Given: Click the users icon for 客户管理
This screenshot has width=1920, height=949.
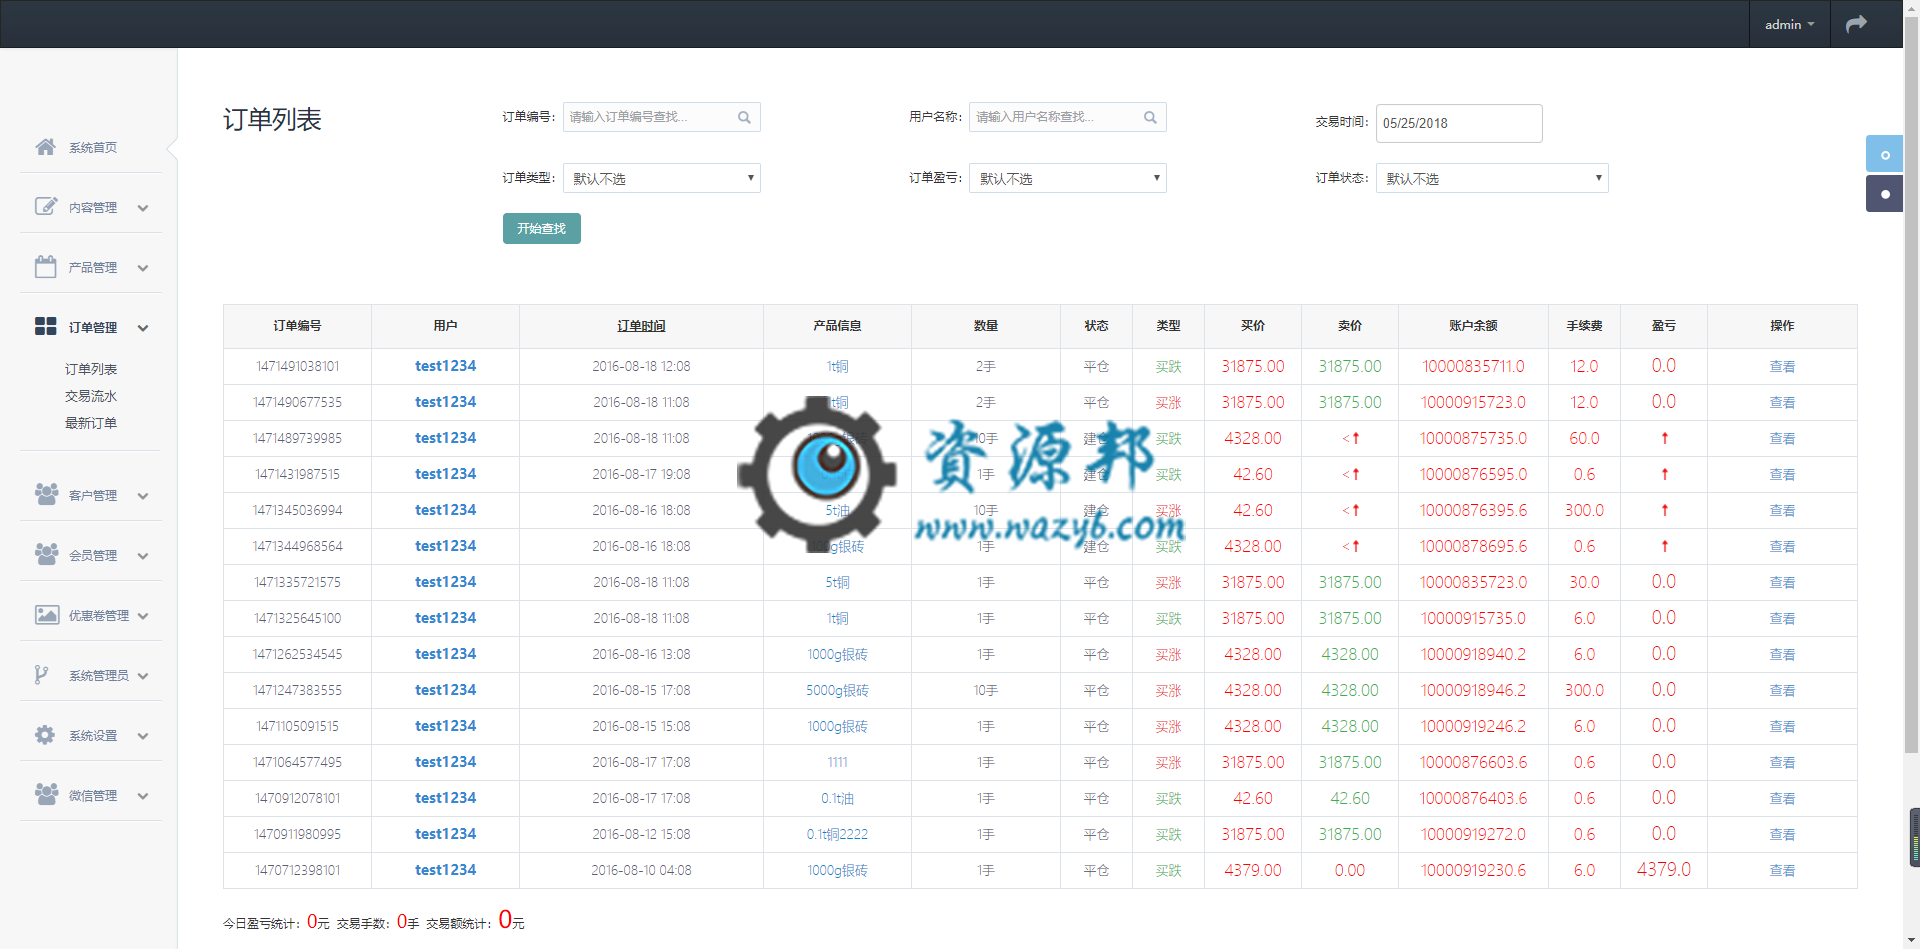Looking at the screenshot, I should pyautogui.click(x=46, y=494).
